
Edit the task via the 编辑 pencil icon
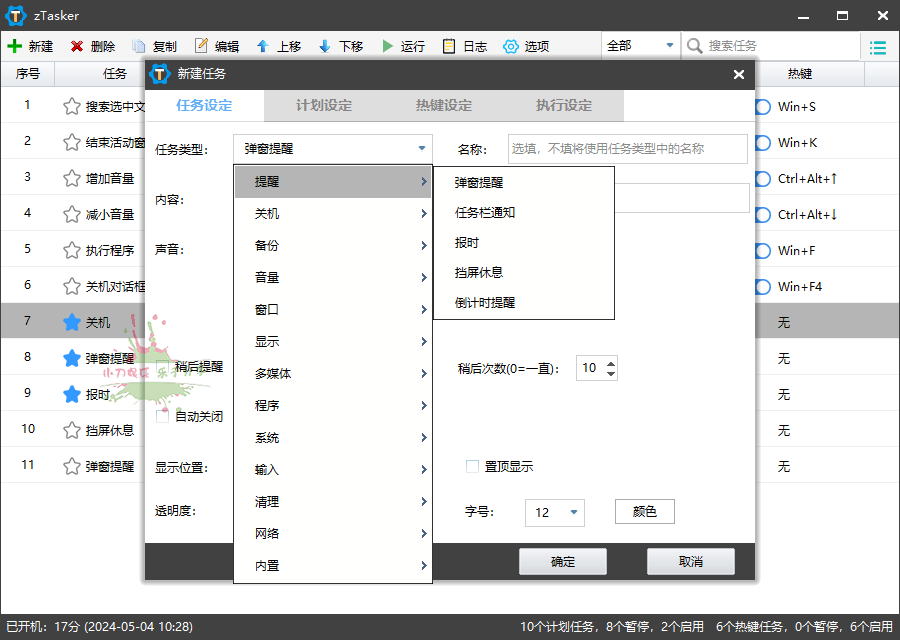[216, 45]
